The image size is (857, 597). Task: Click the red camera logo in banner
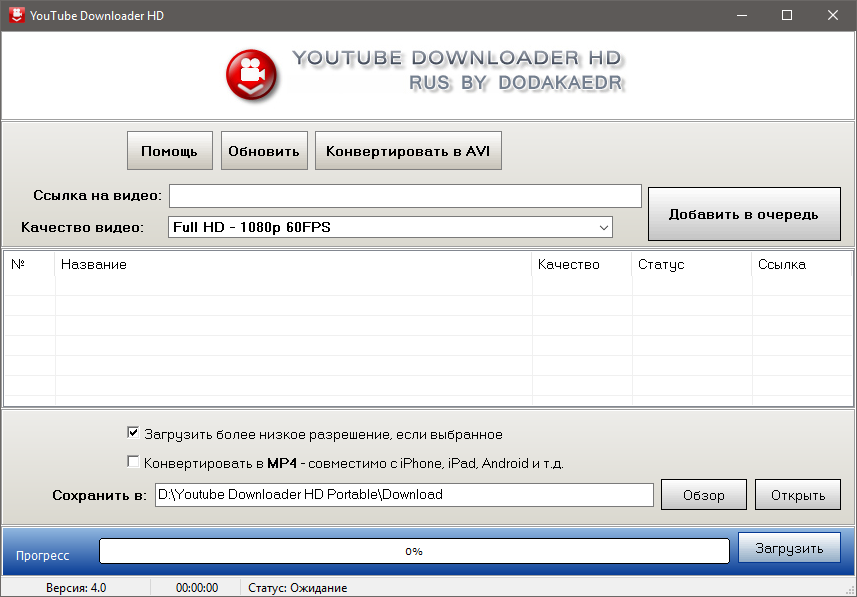coord(253,73)
